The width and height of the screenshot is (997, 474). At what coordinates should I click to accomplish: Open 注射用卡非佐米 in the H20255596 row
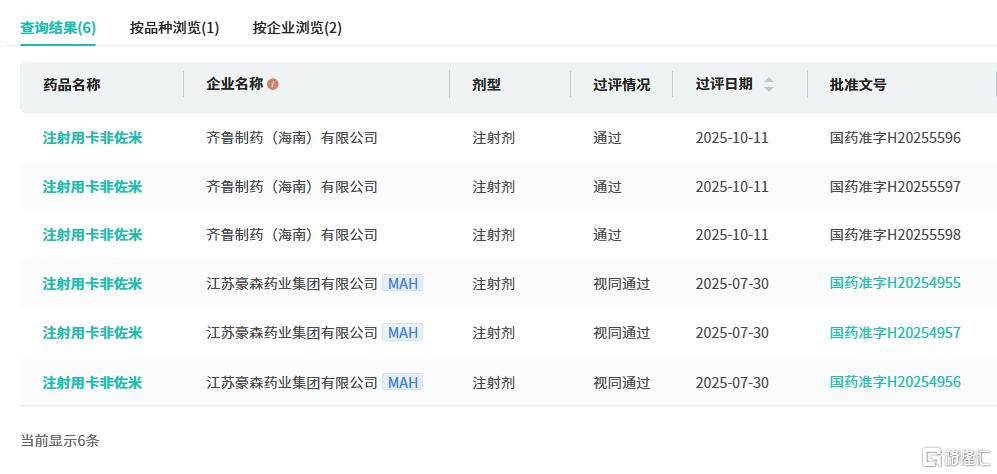(x=92, y=138)
